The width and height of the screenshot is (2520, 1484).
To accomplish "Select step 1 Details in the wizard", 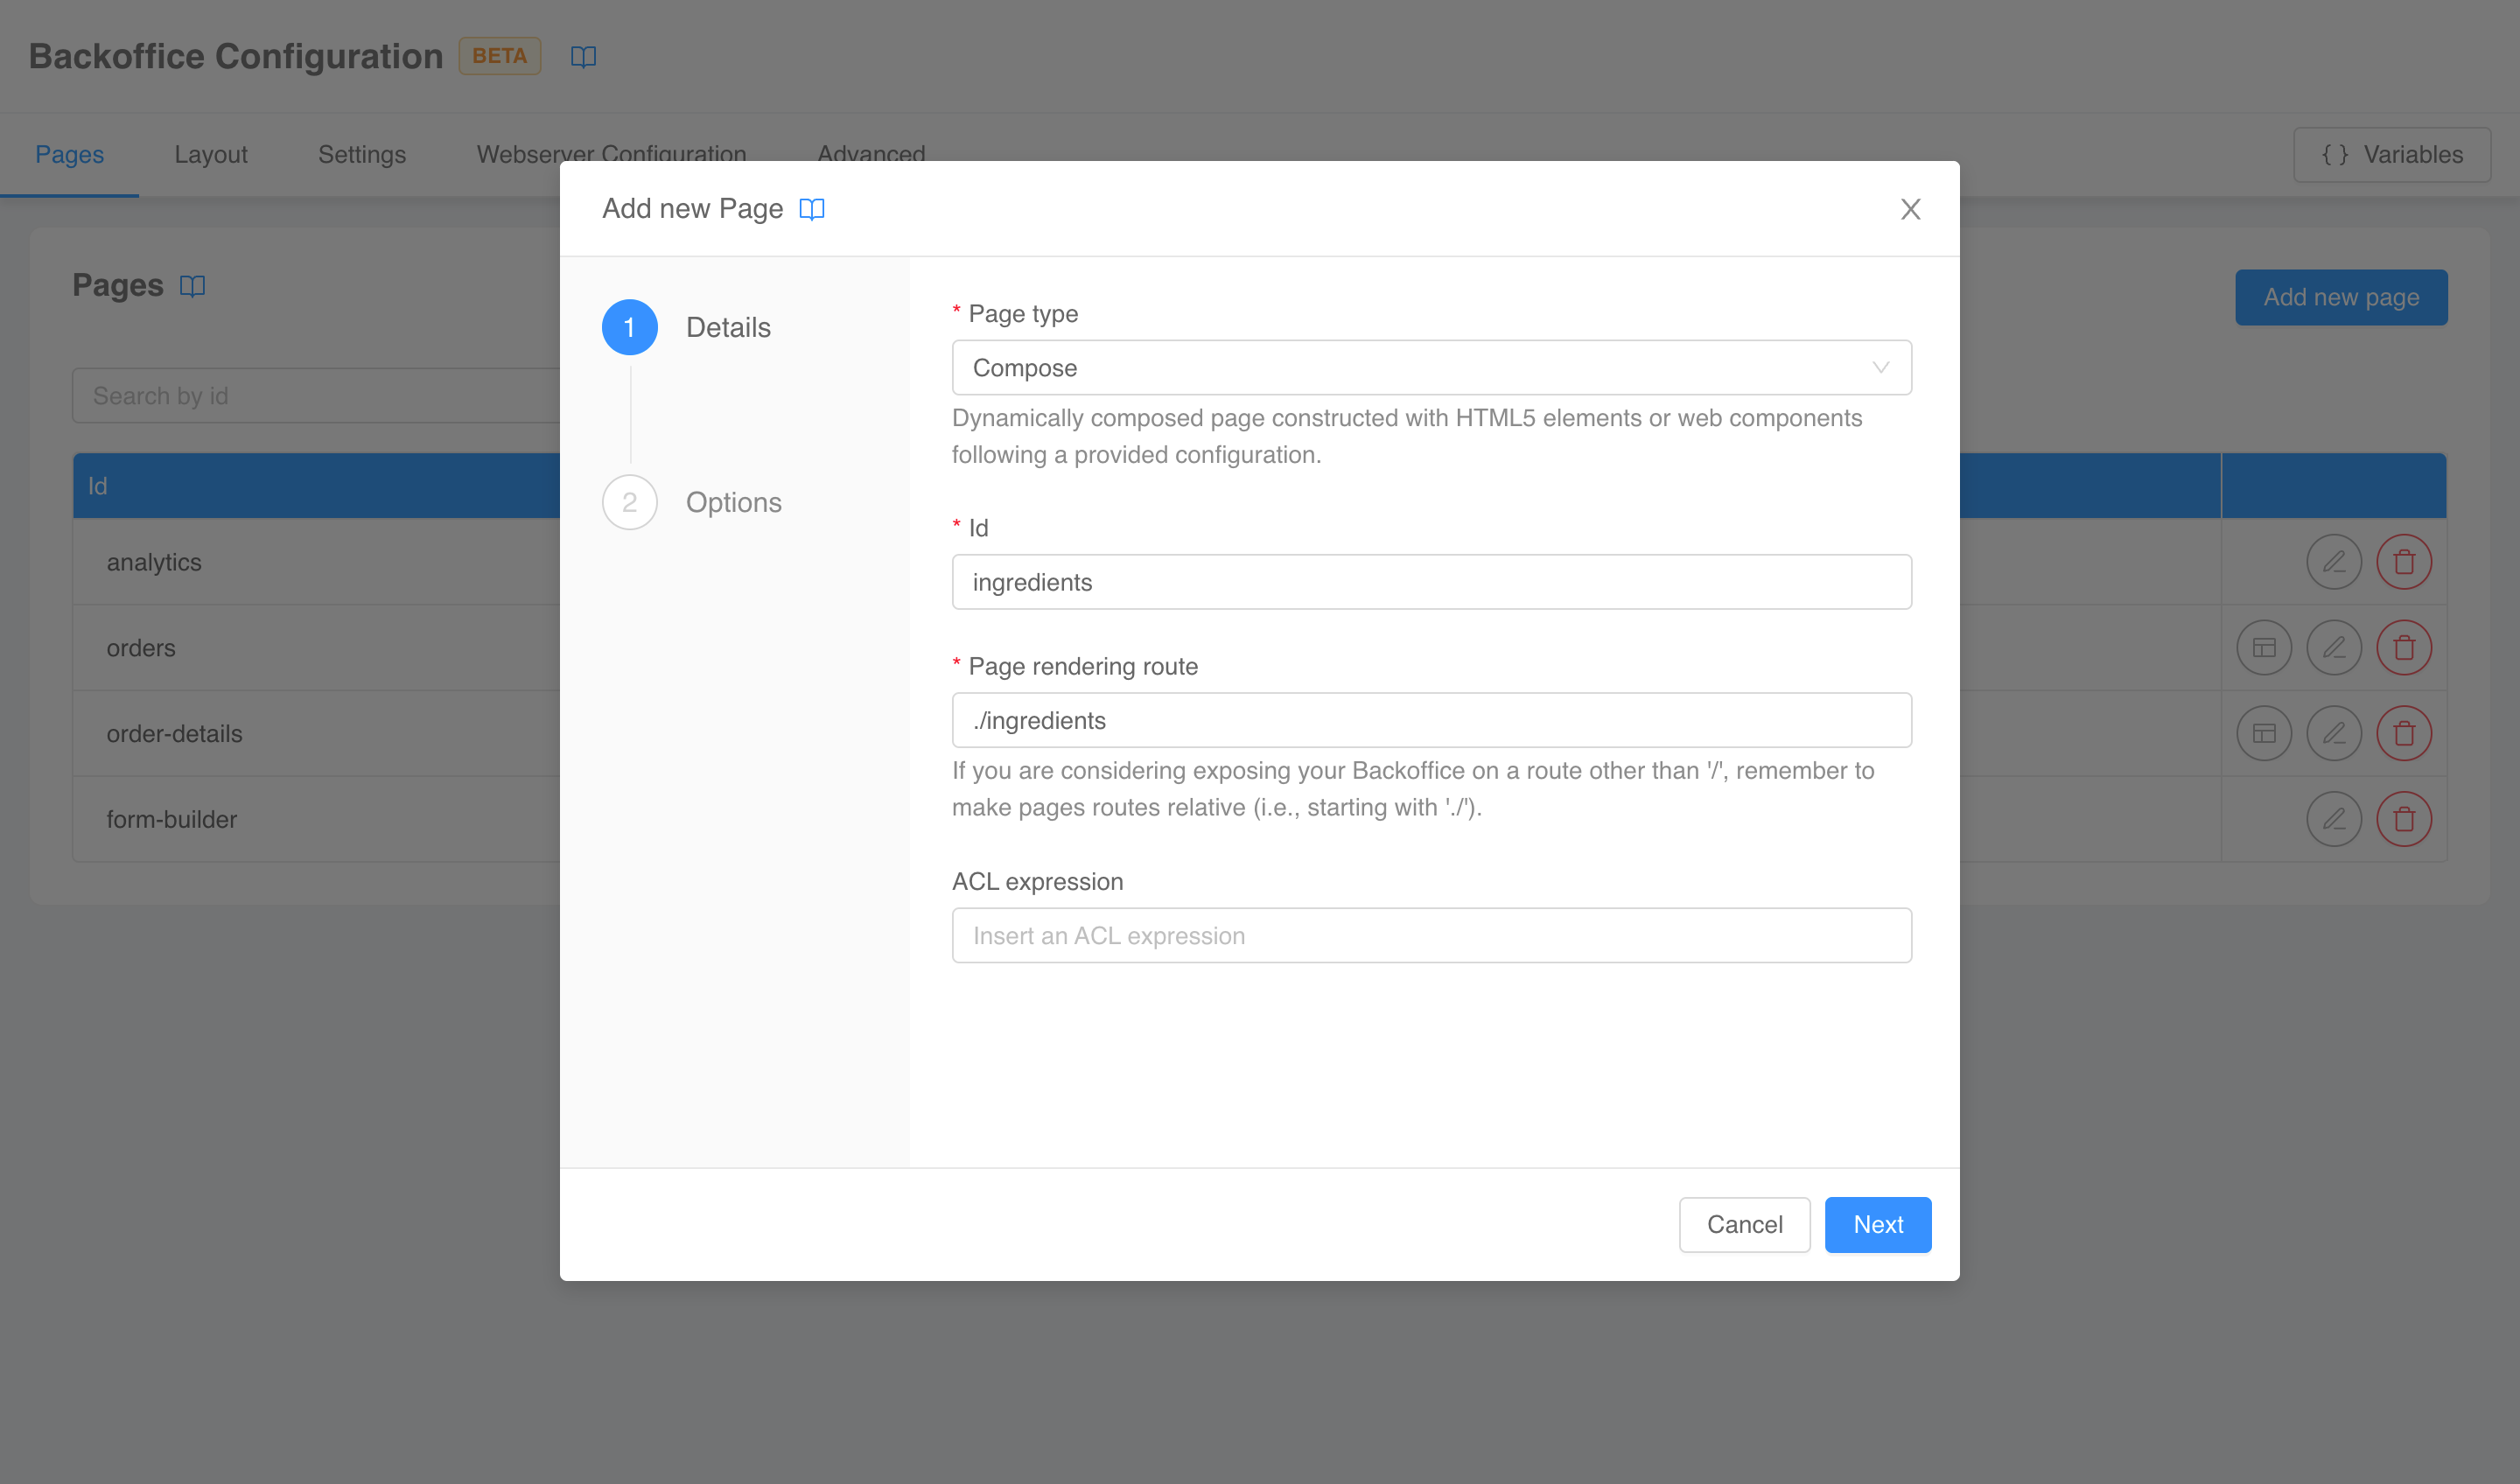I will (727, 327).
